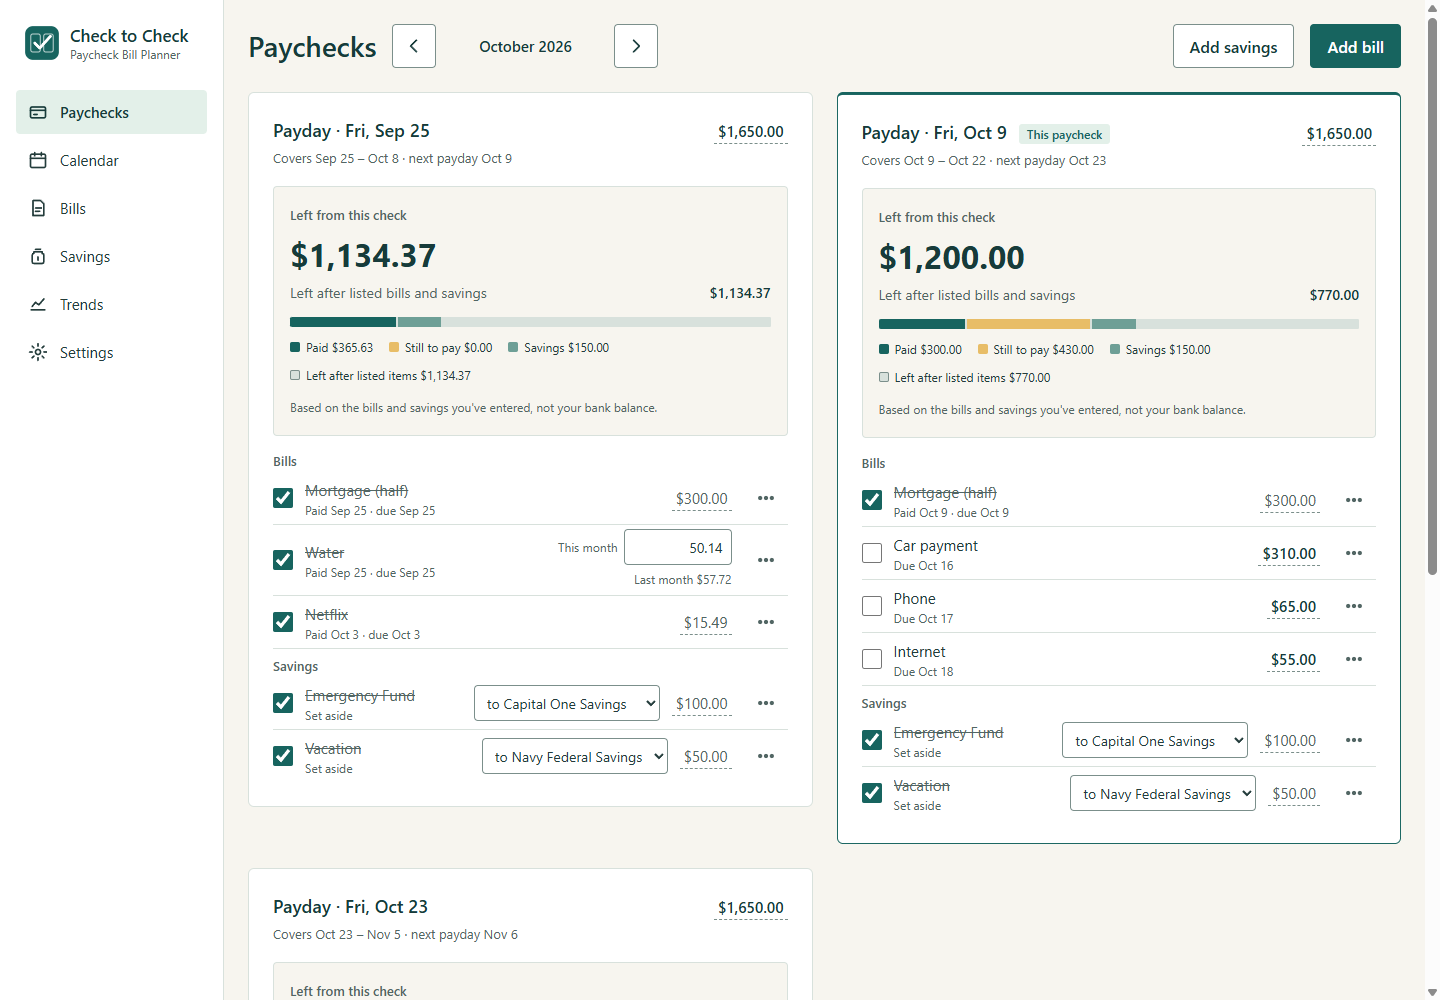Go to next month with right chevron
Screen dimensions: 1440x1000
click(636, 46)
